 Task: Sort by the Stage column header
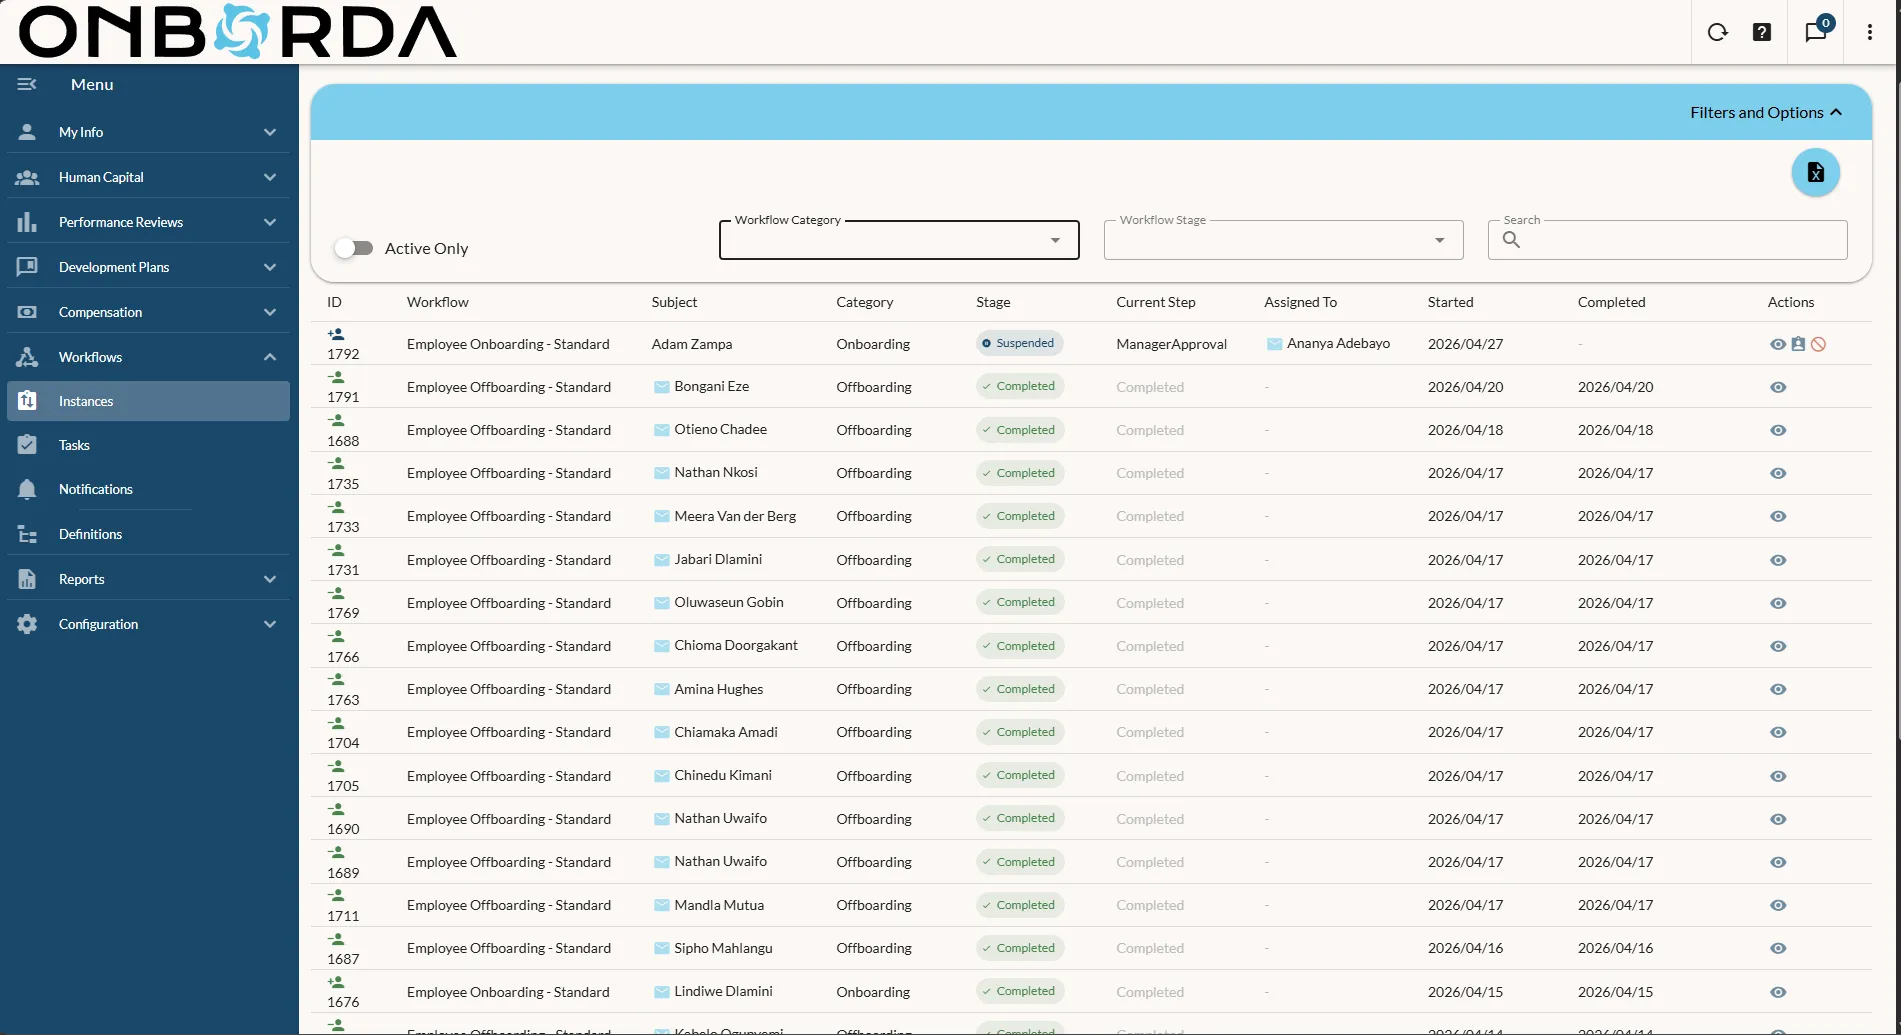[x=993, y=302]
